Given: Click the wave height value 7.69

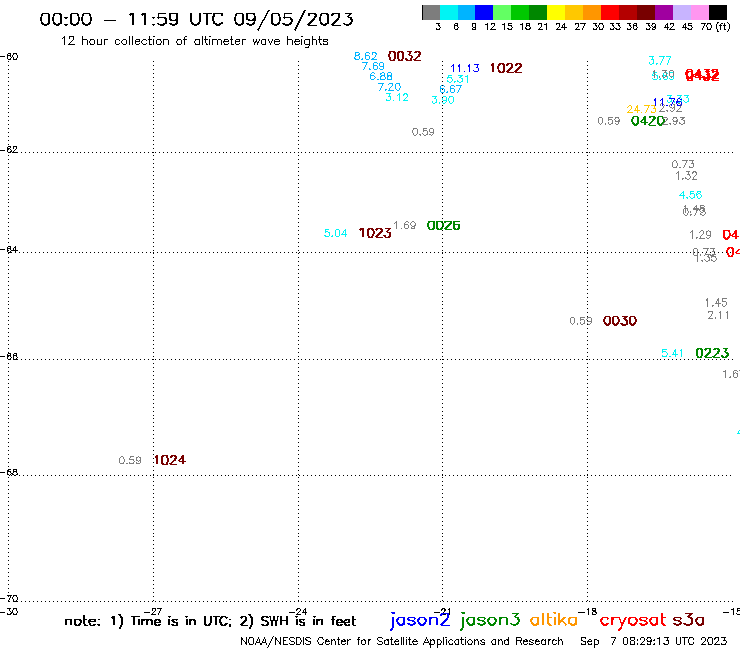Looking at the screenshot, I should tap(373, 66).
